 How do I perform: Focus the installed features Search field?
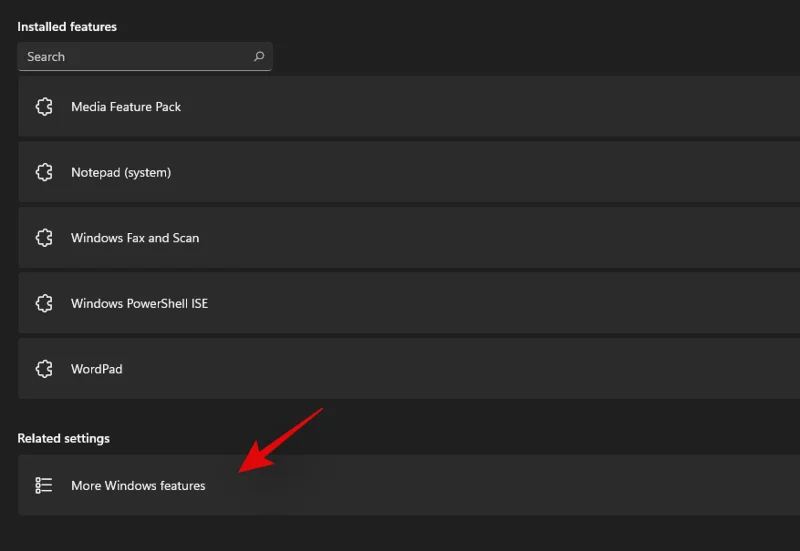pyautogui.click(x=135, y=57)
